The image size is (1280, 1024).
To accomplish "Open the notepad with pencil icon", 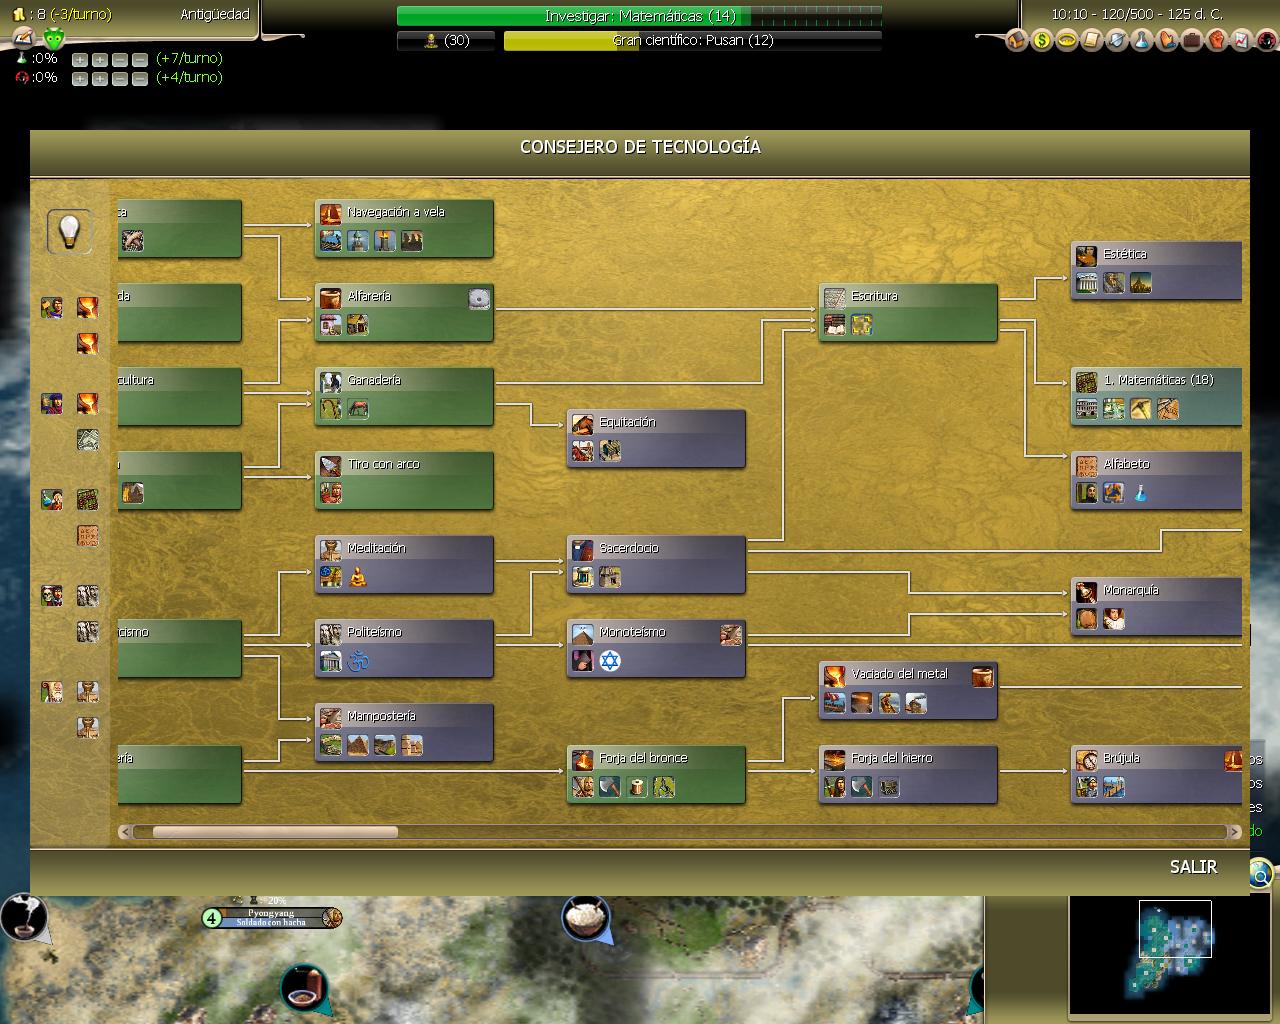I will pos(22,39).
